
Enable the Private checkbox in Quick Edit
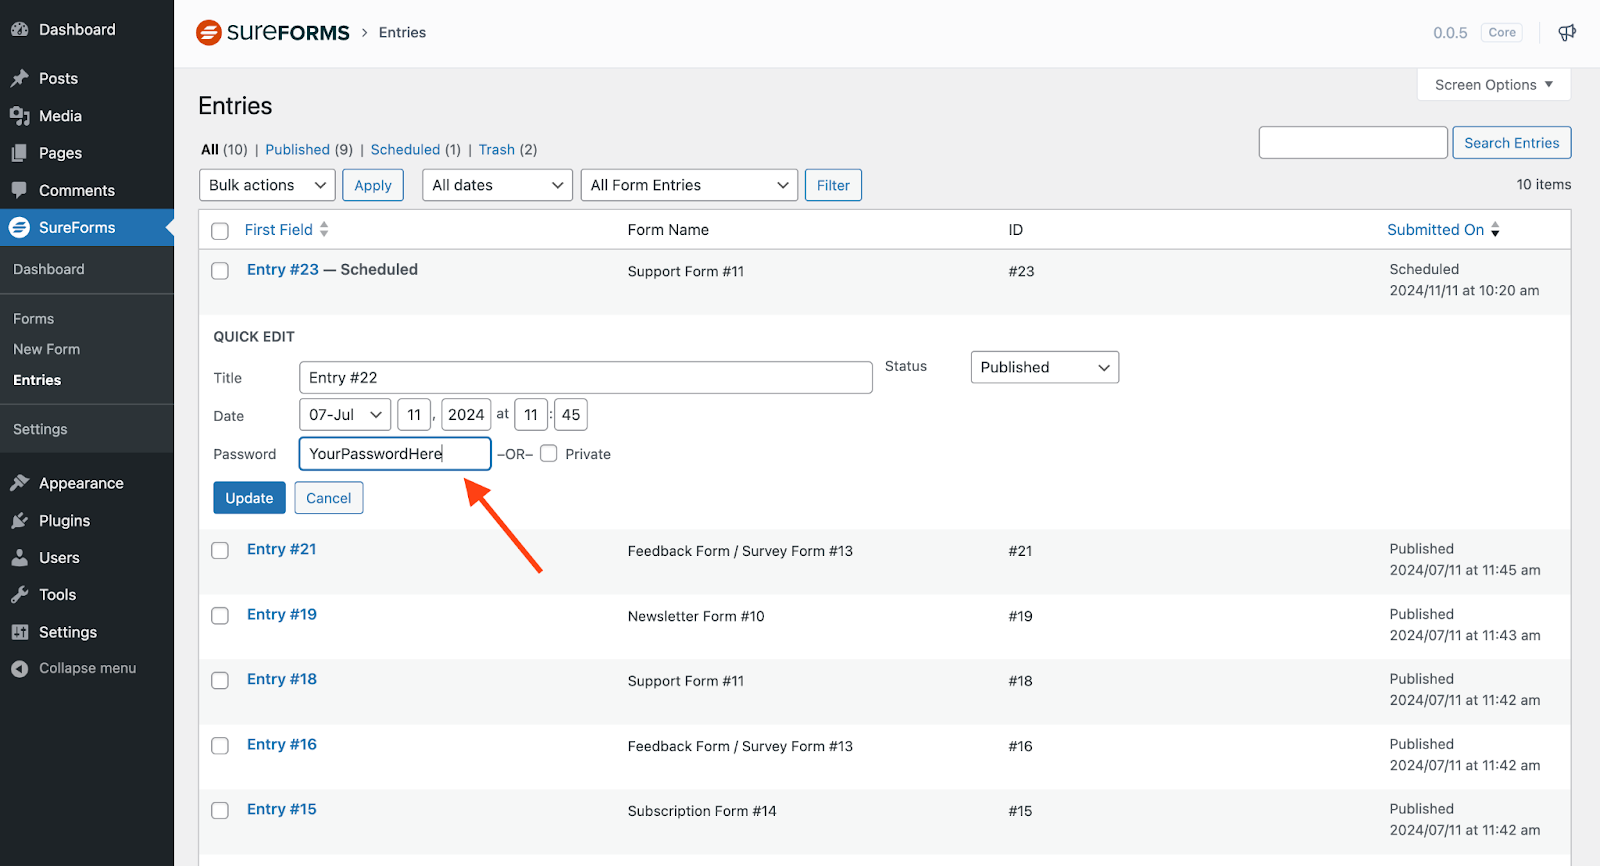(x=548, y=453)
